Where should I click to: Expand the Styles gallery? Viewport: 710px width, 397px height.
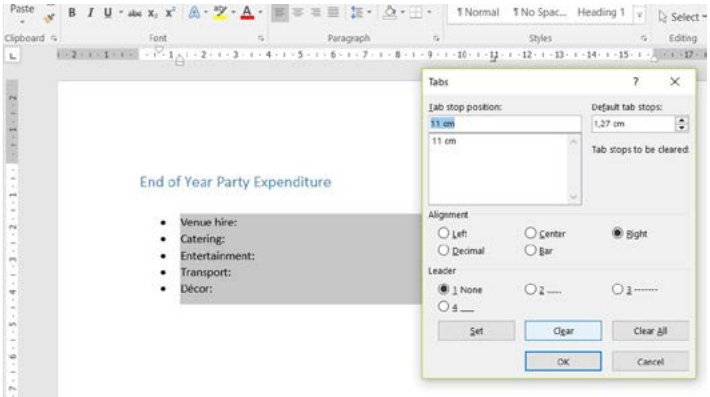pos(639,15)
